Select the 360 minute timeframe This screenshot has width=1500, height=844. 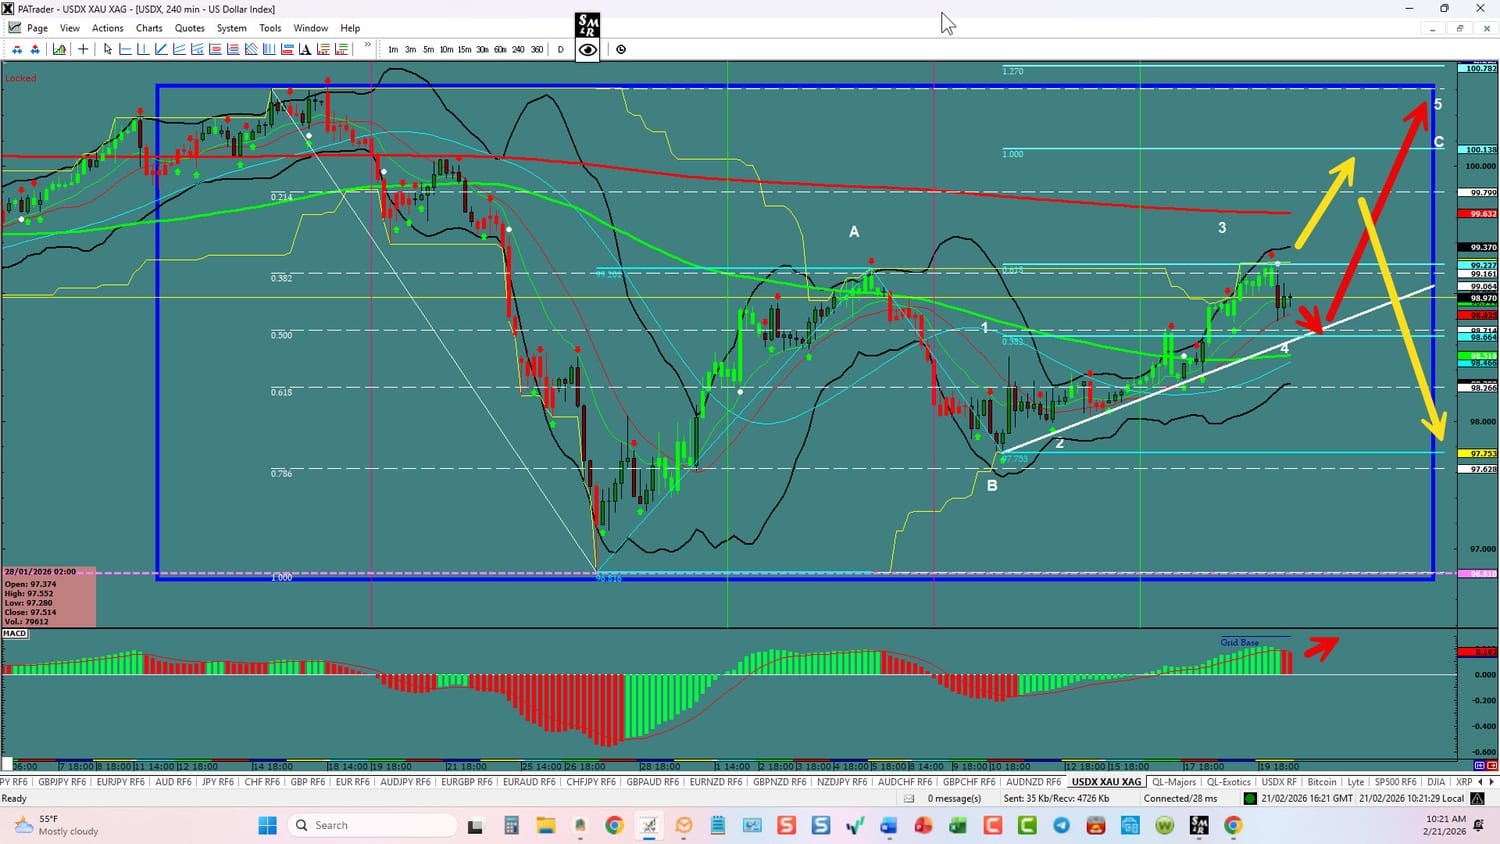tap(537, 49)
